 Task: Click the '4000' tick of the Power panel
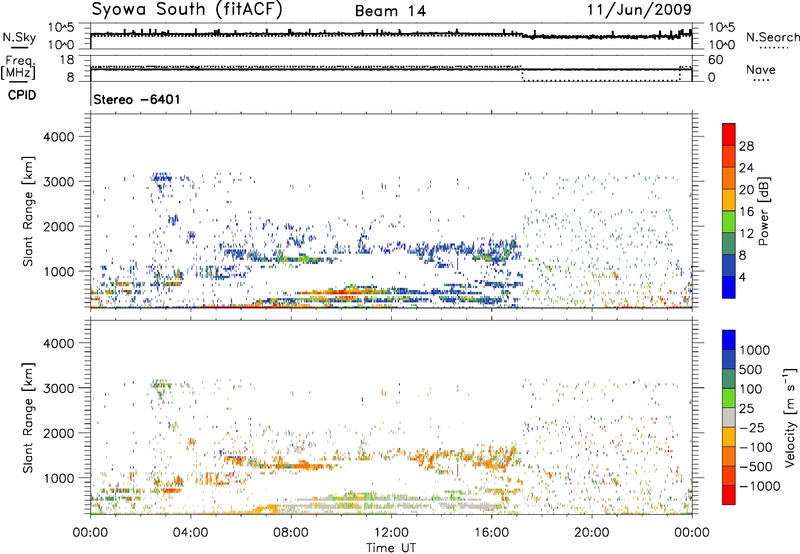click(x=58, y=137)
